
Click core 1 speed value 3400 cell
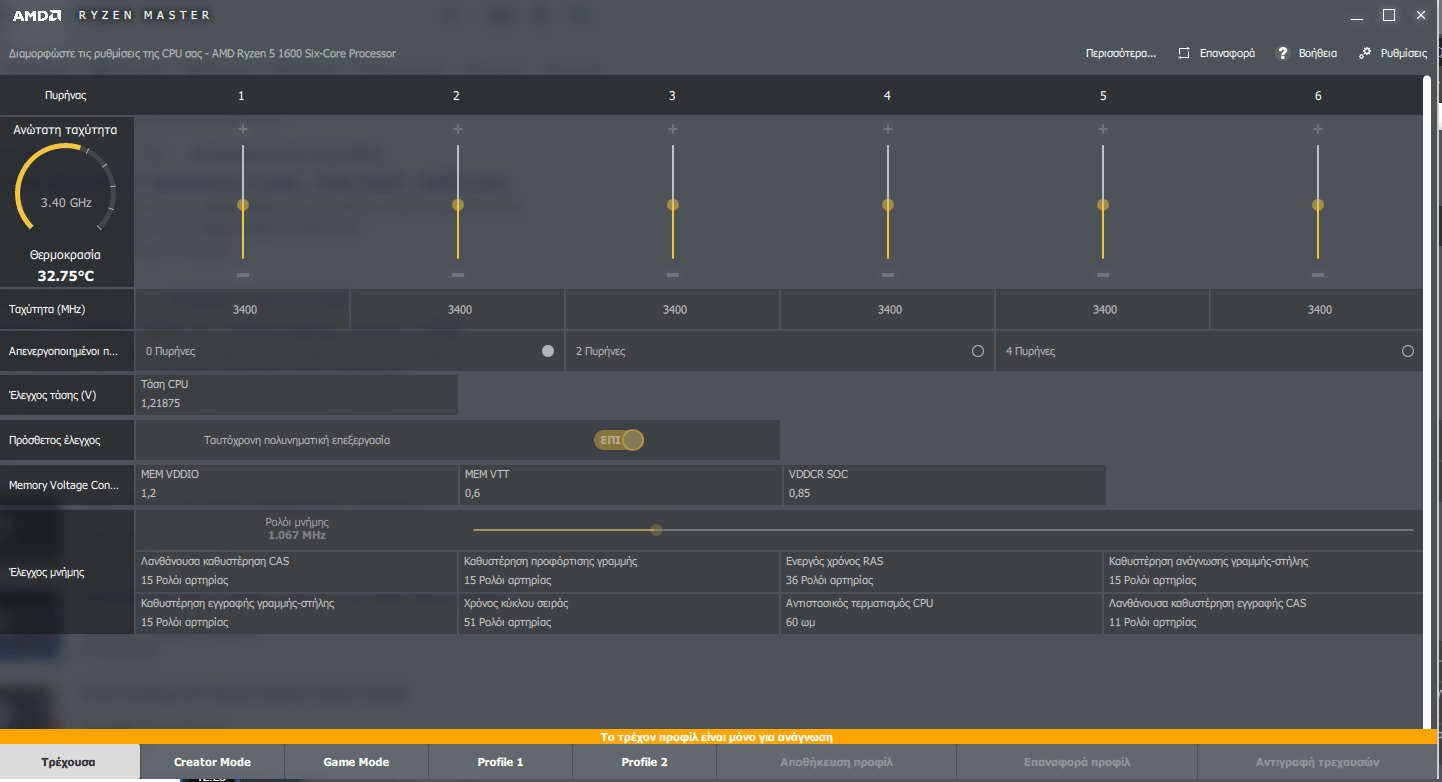coord(243,310)
